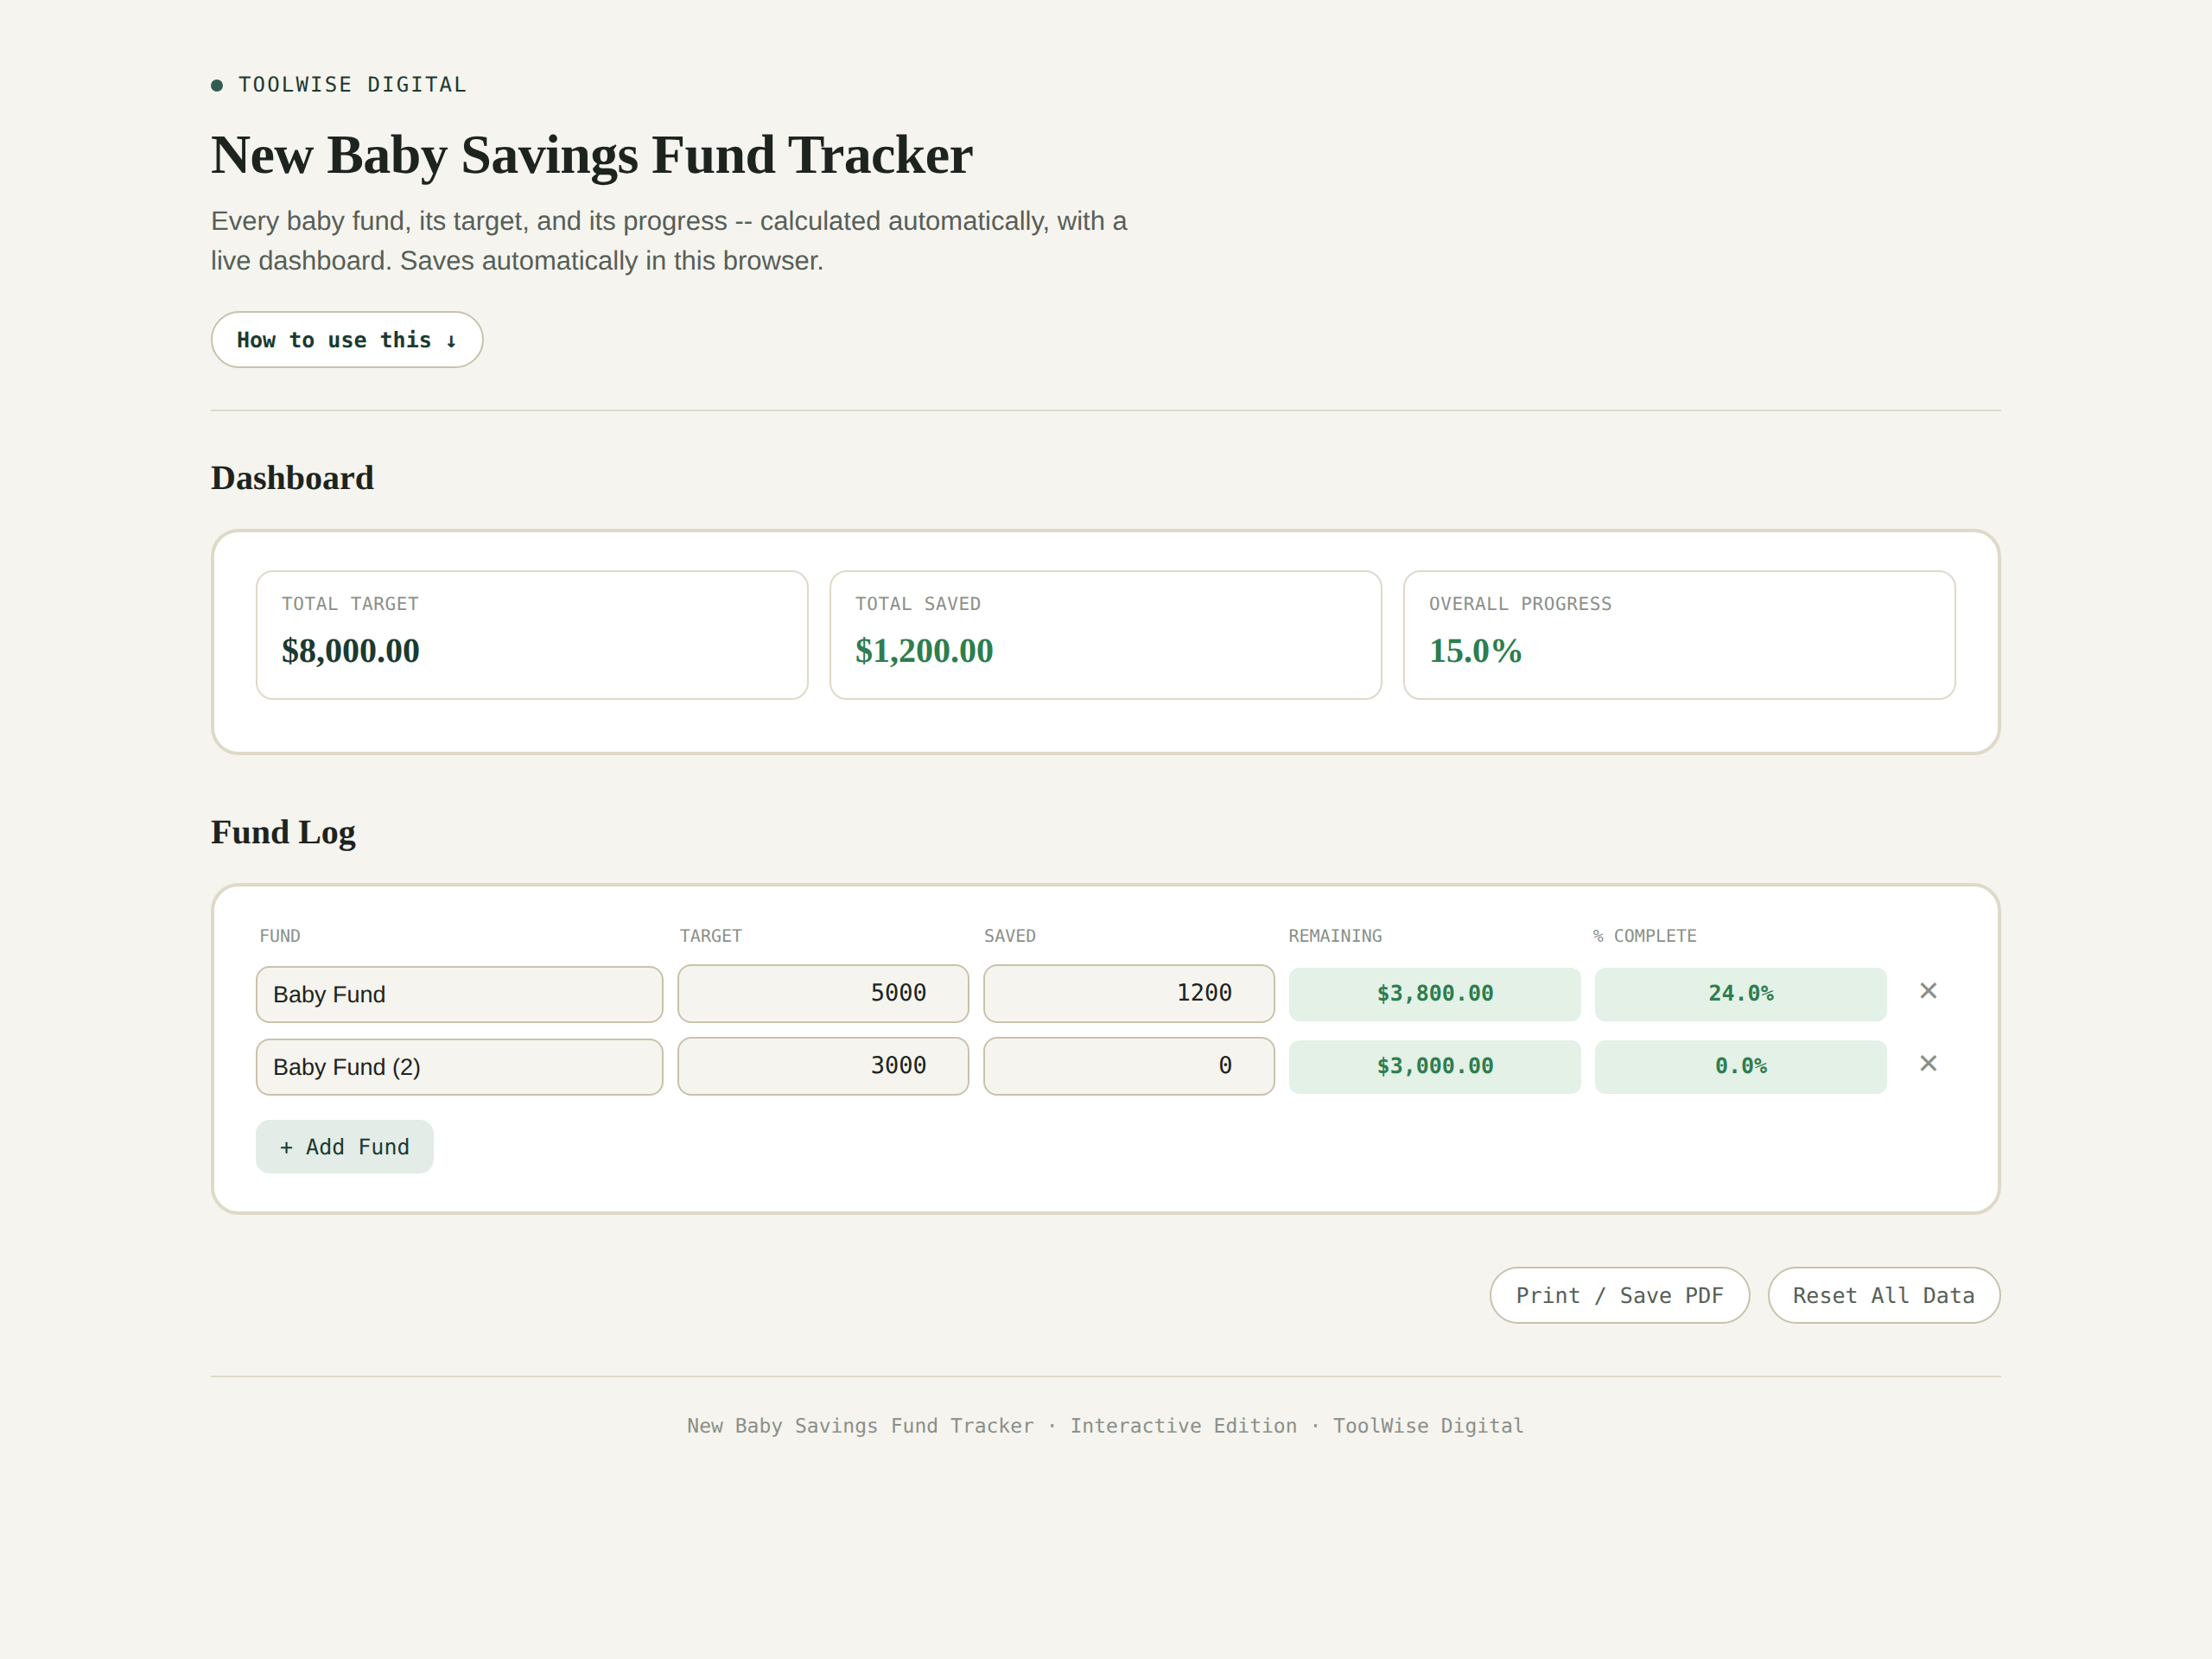Image resolution: width=2212 pixels, height=1659 pixels.
Task: Click the 1200 saved input
Action: click(x=1129, y=993)
